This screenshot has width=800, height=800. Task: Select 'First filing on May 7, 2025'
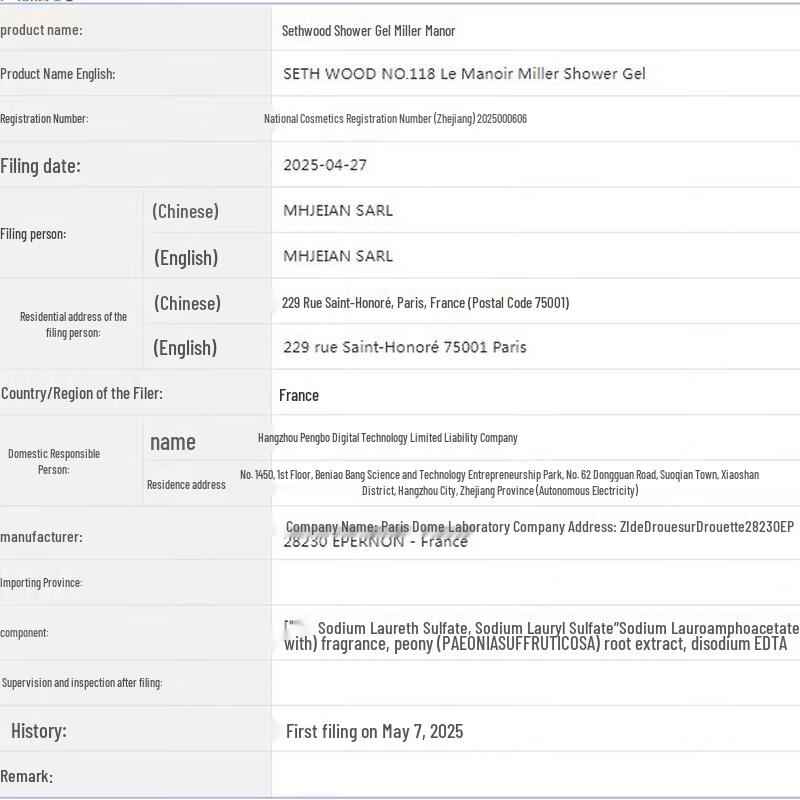pos(374,732)
